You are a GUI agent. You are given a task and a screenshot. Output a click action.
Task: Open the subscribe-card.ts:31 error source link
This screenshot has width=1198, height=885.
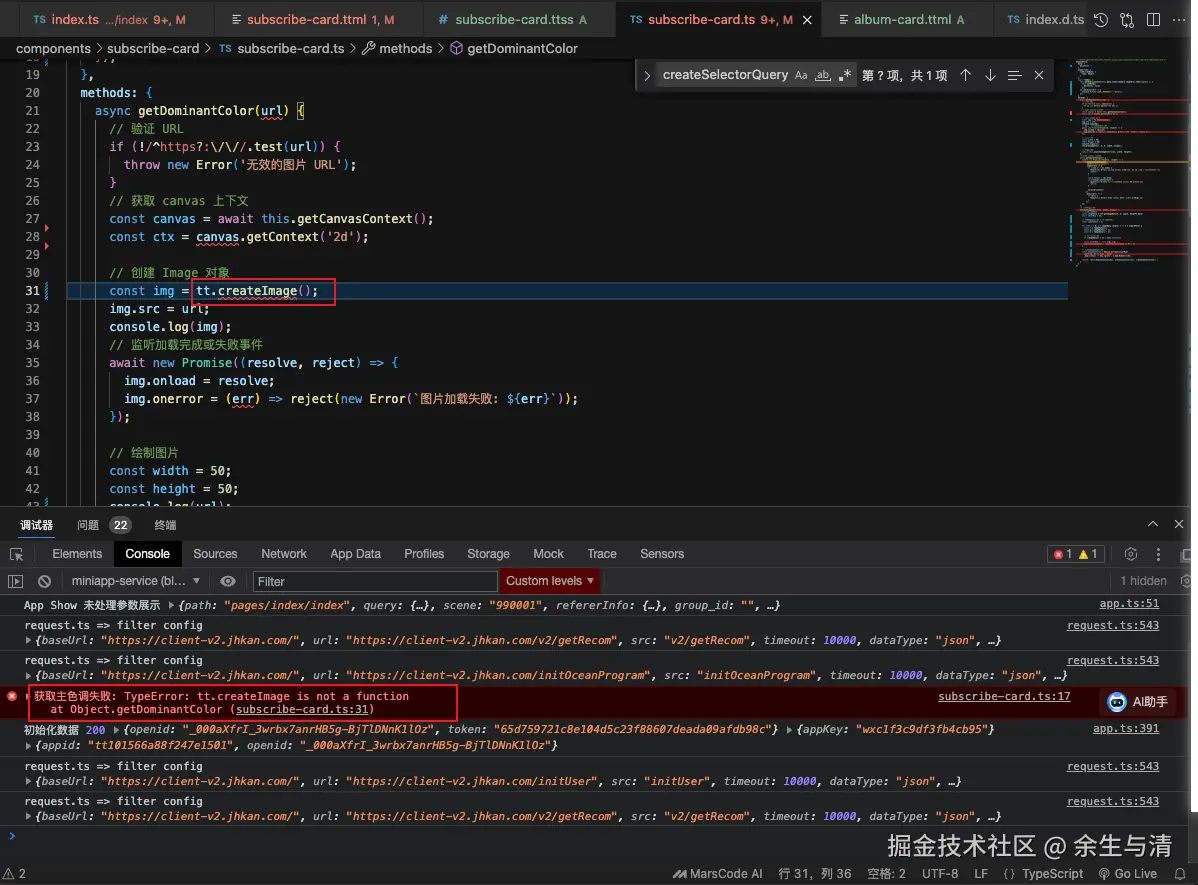tap(303, 709)
